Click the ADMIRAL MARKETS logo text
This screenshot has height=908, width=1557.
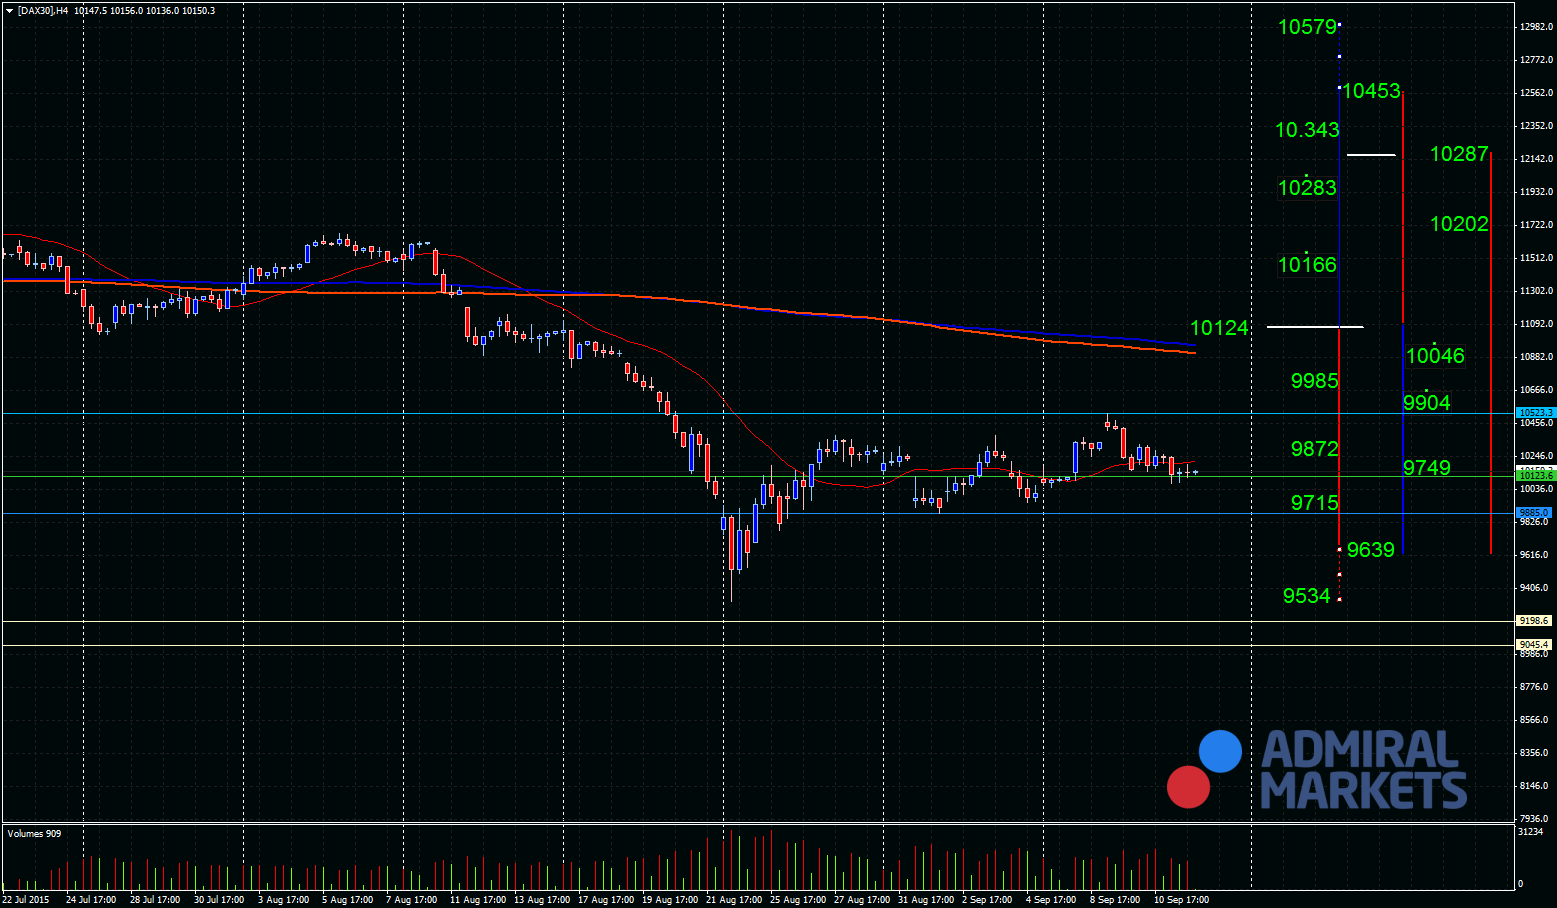[1362, 769]
